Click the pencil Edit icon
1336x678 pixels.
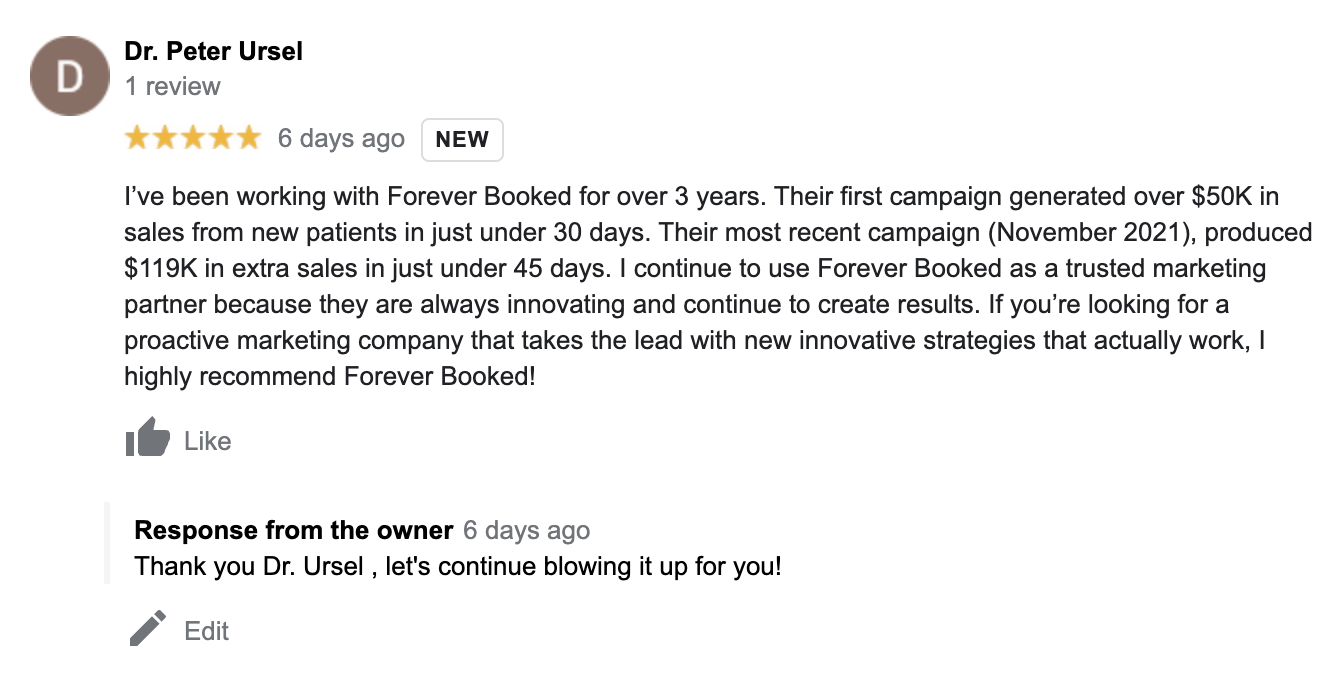coord(147,630)
